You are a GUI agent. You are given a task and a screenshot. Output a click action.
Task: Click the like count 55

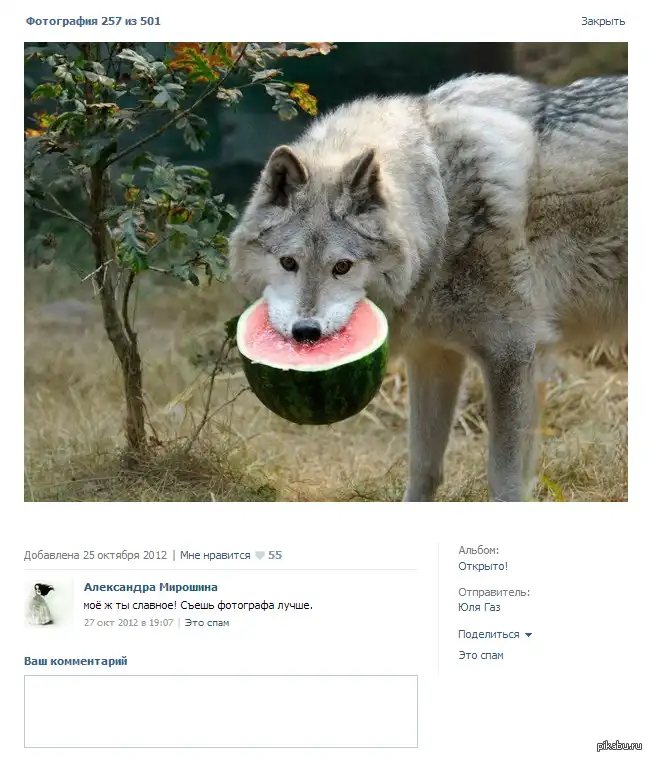[x=275, y=555]
